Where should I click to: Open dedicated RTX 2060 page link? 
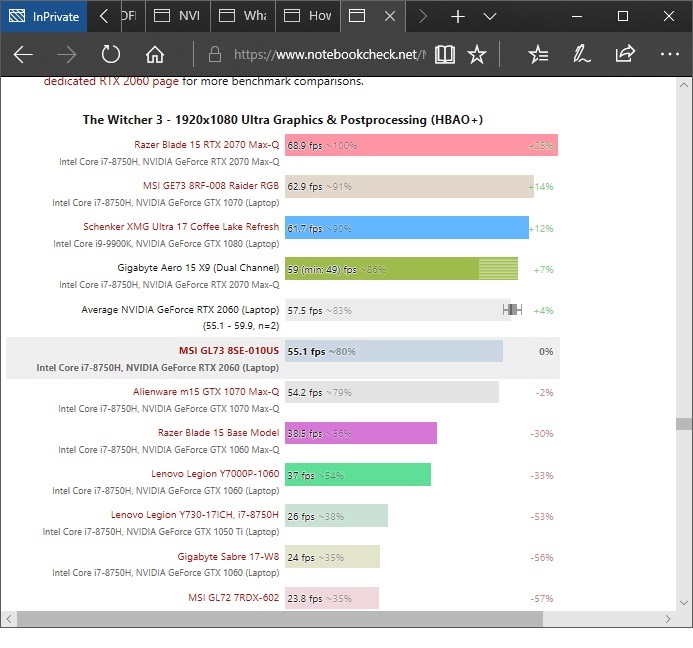pos(111,81)
